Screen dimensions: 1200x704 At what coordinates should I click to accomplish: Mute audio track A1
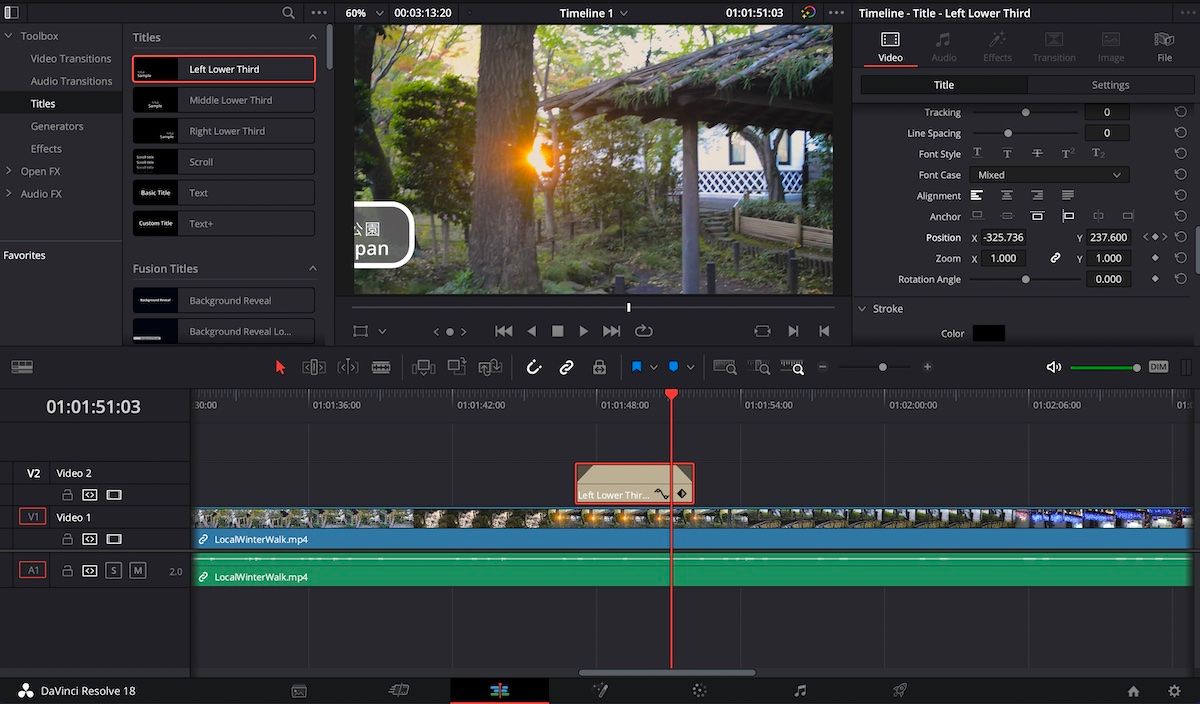[138, 571]
